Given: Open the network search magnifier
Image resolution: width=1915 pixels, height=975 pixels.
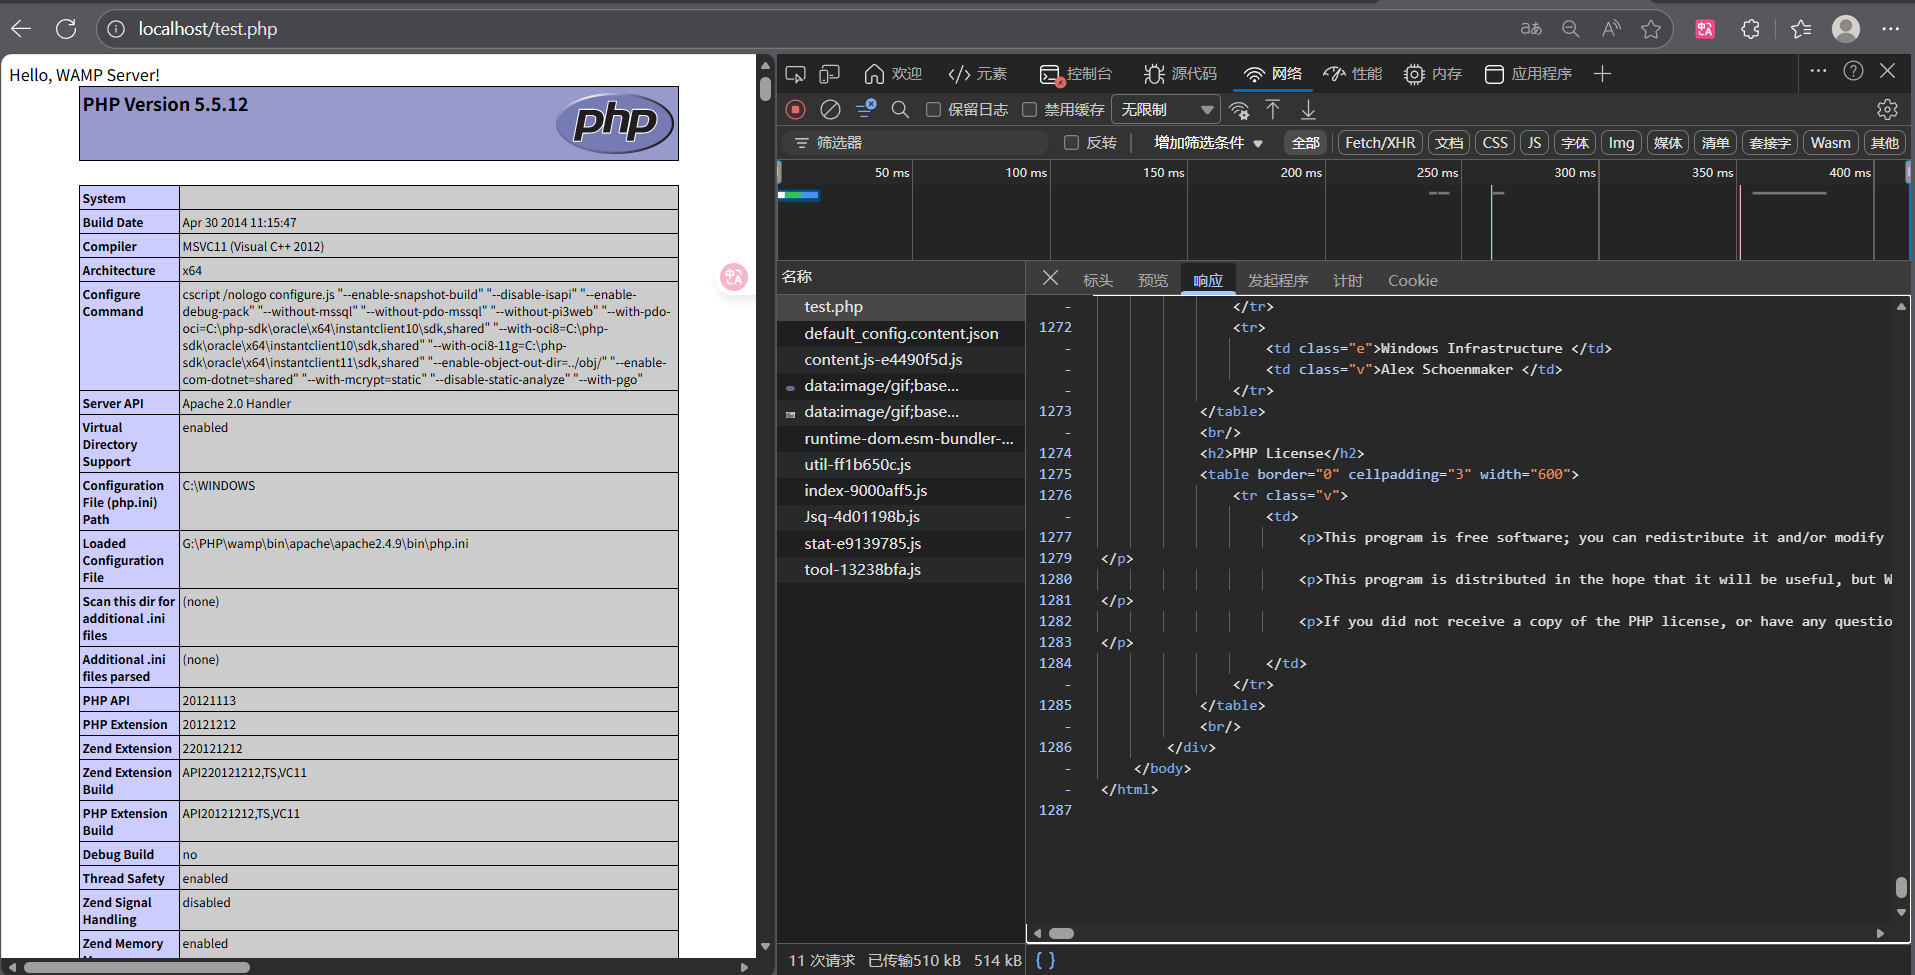Looking at the screenshot, I should [900, 109].
